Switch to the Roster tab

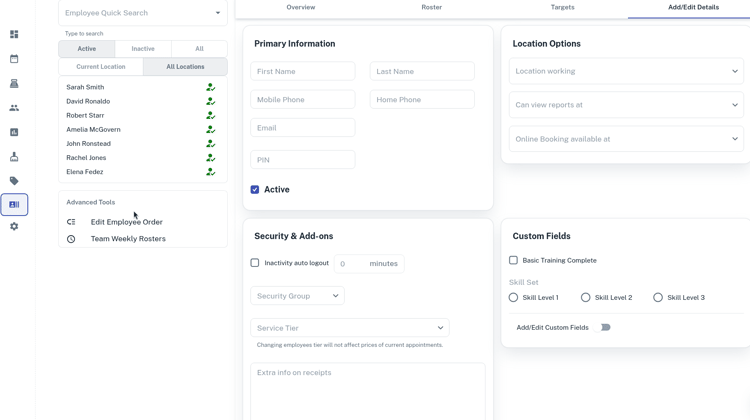[432, 7]
